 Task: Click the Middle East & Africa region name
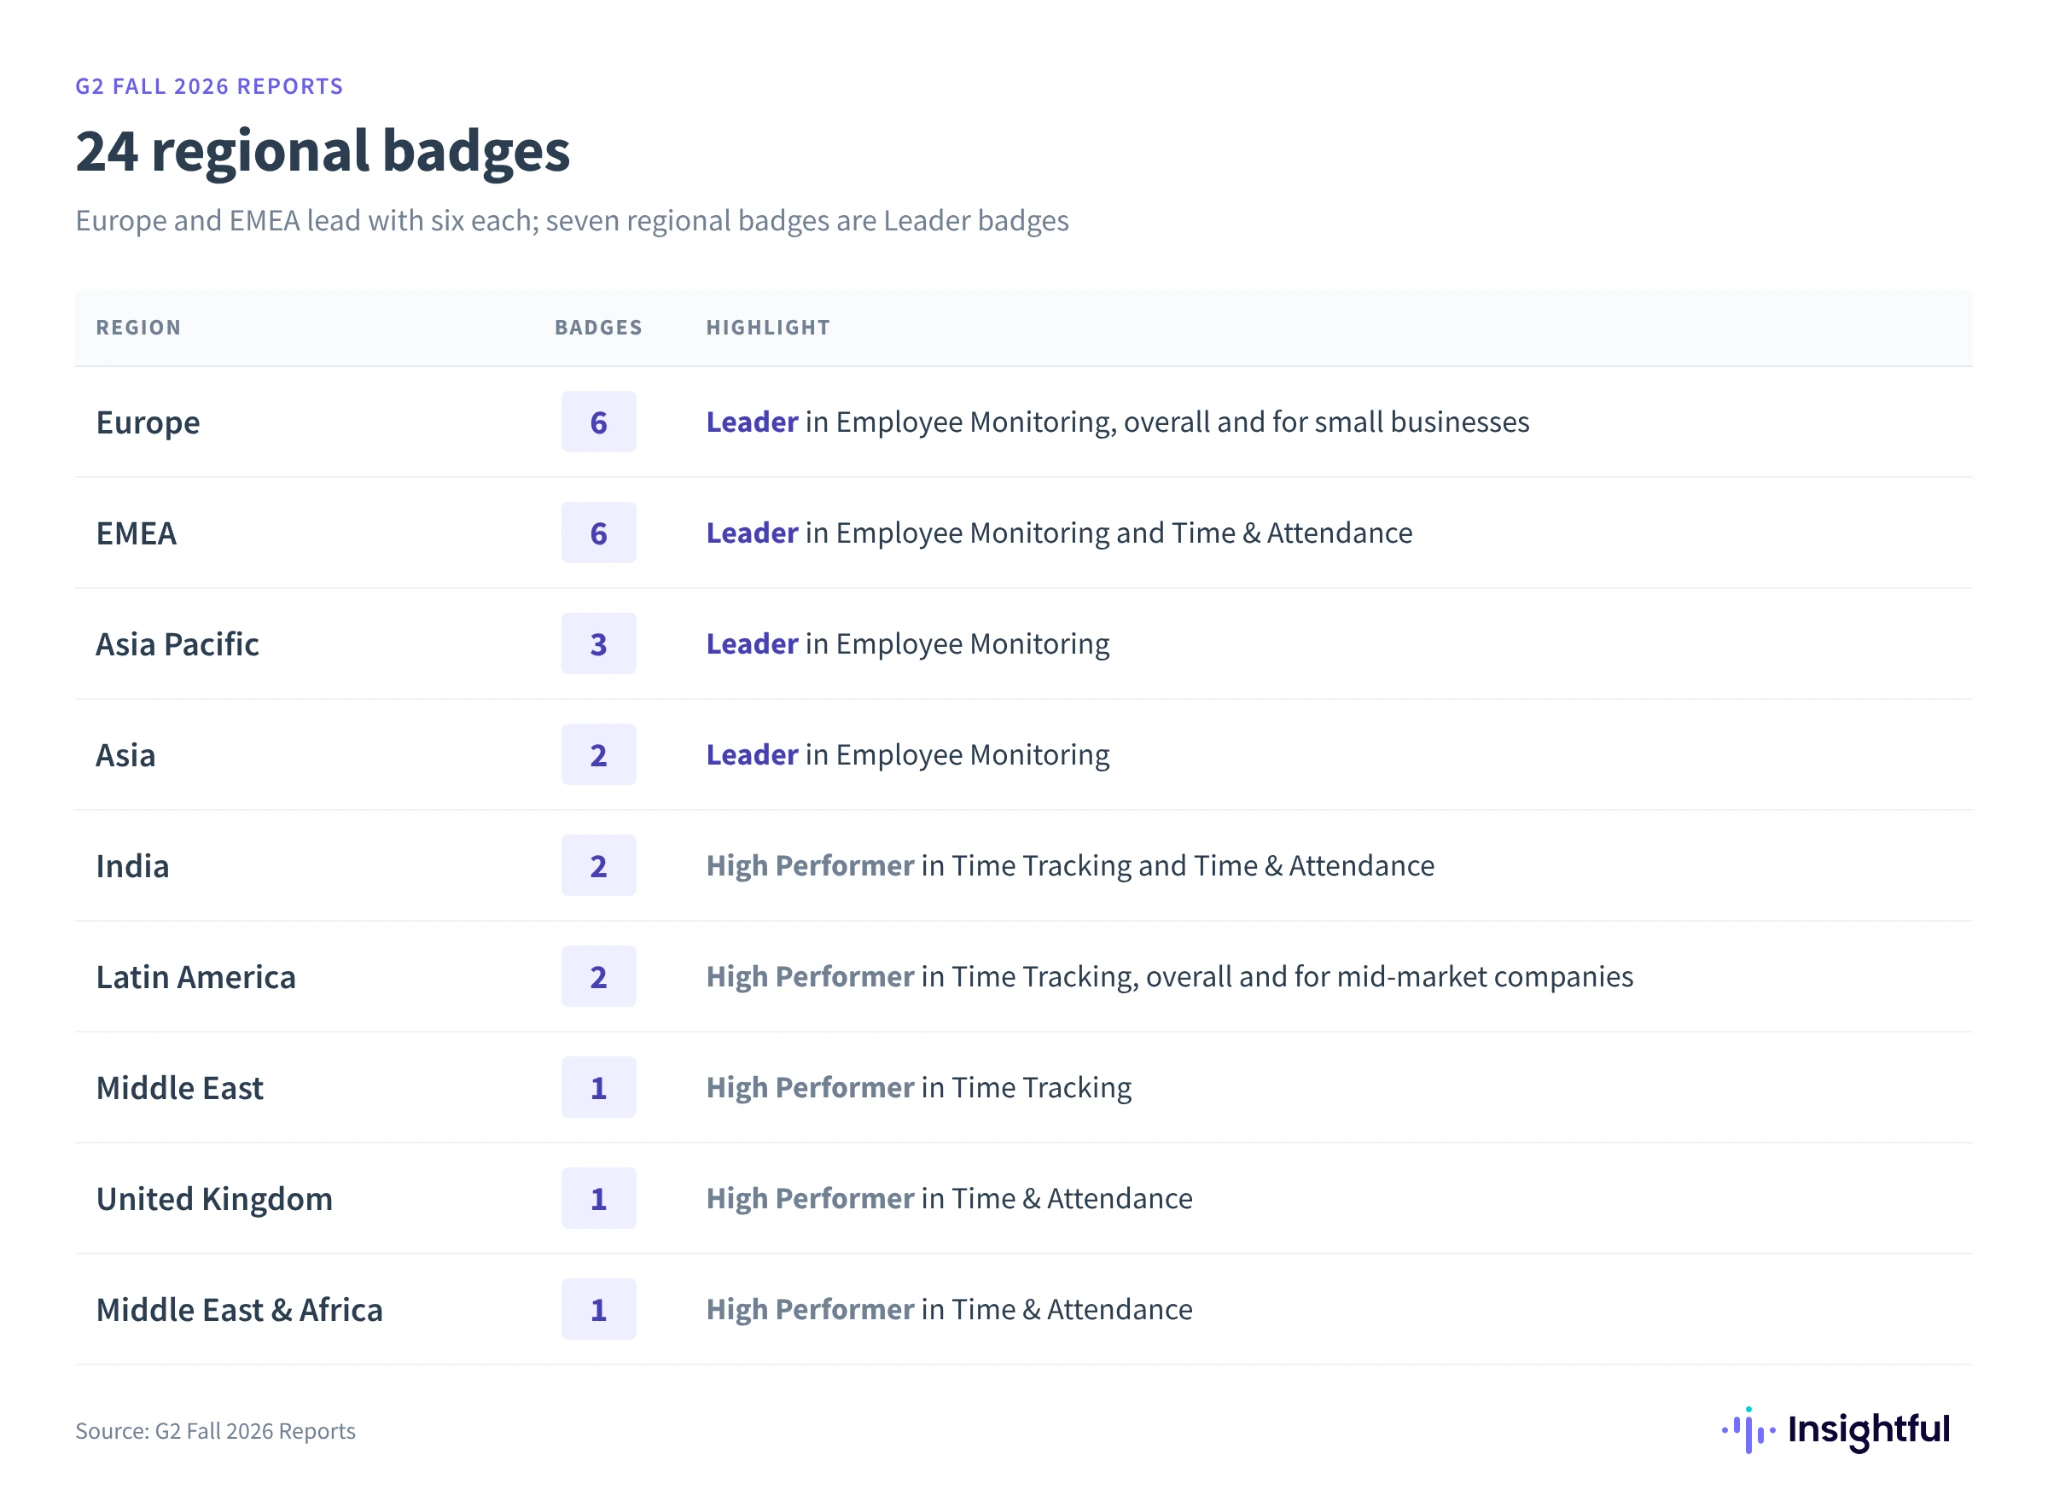click(239, 1310)
